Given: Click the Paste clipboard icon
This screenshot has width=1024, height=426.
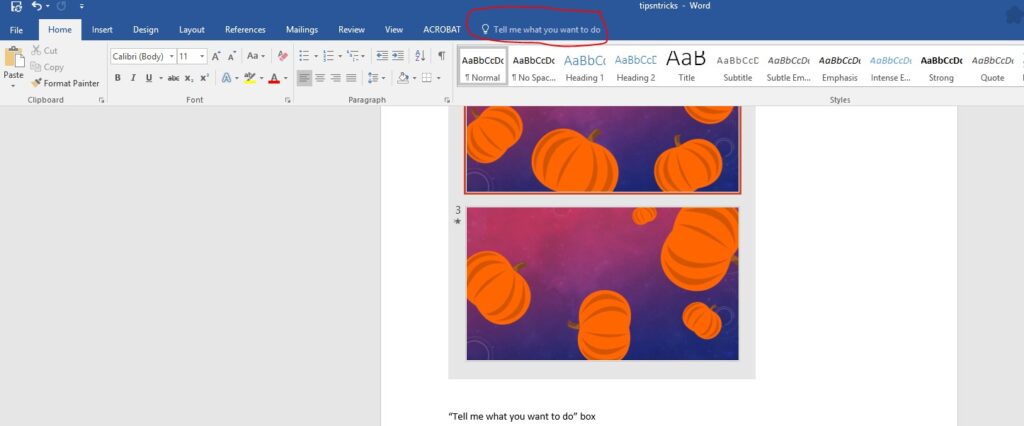Looking at the screenshot, I should point(14,58).
